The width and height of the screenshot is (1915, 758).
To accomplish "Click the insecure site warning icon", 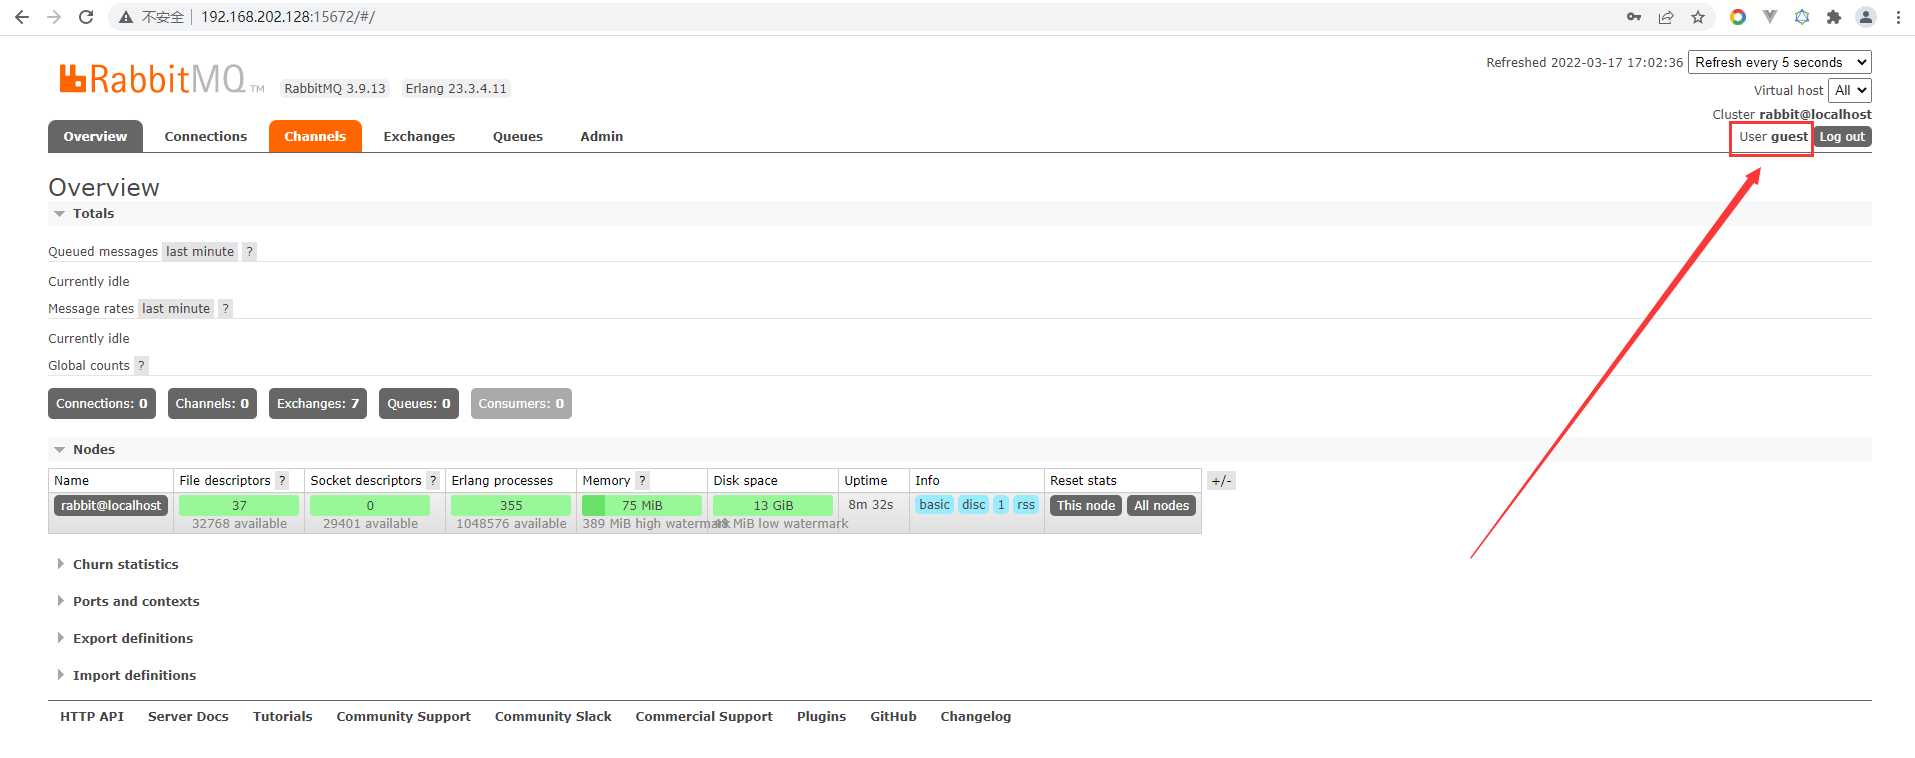I will pos(126,17).
